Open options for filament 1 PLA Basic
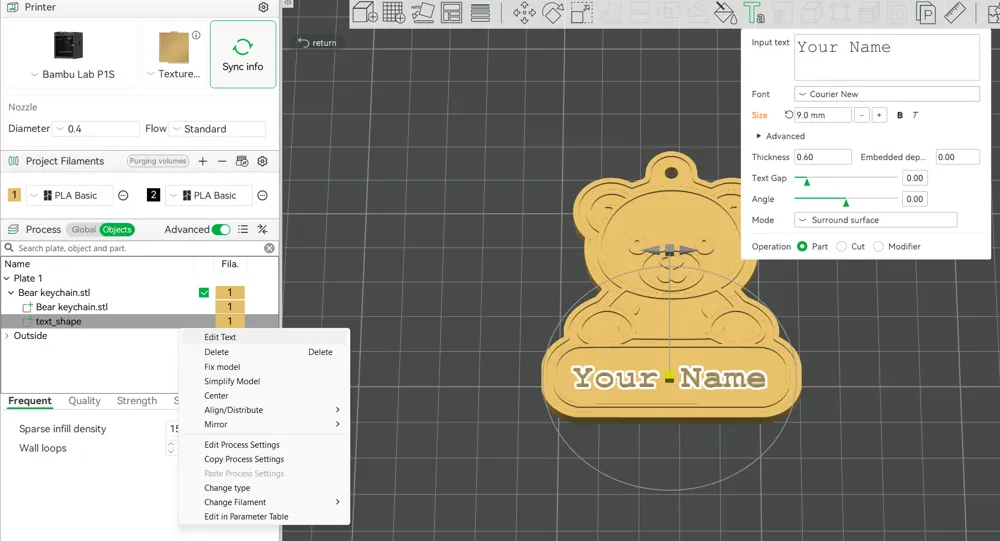Screen dimensions: 1000x541 pyautogui.click(x=123, y=195)
